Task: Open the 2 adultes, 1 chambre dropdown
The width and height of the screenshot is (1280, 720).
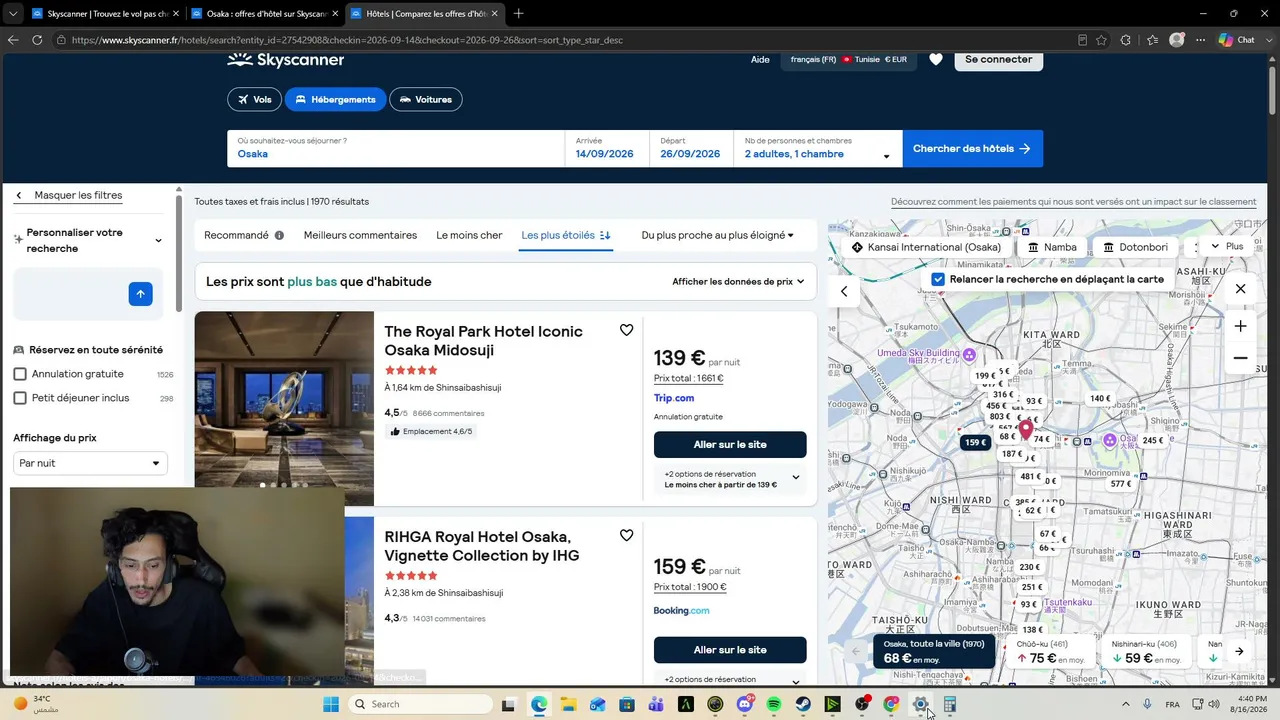Action: point(817,149)
